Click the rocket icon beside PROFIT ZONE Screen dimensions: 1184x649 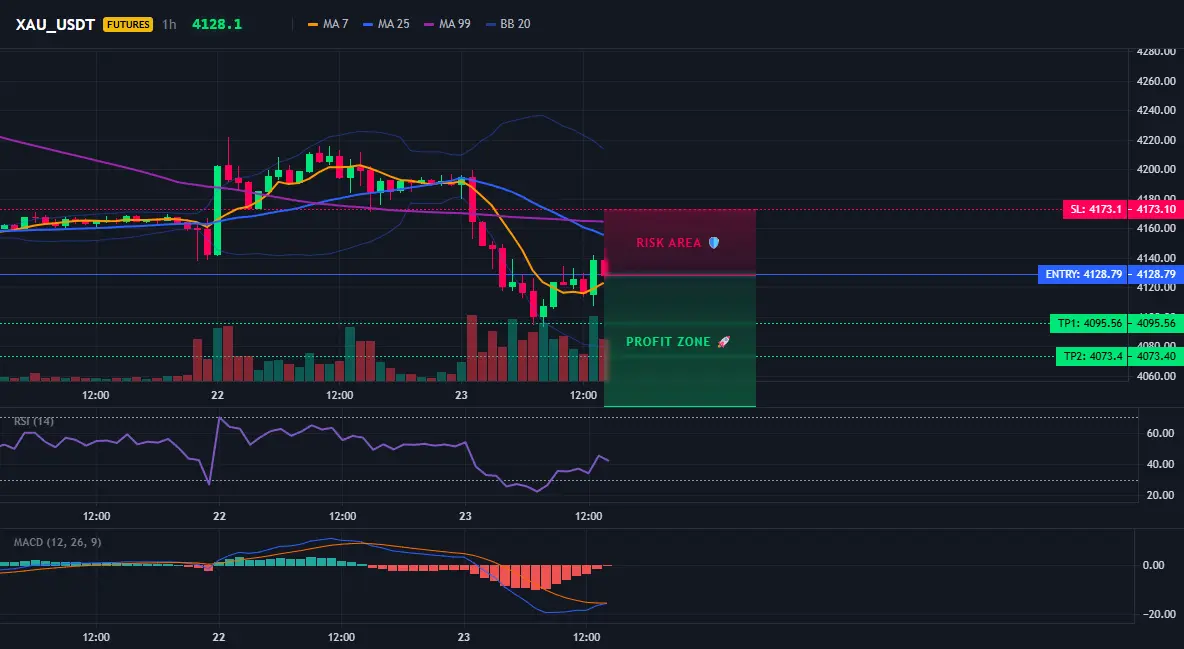pyautogui.click(x=723, y=342)
